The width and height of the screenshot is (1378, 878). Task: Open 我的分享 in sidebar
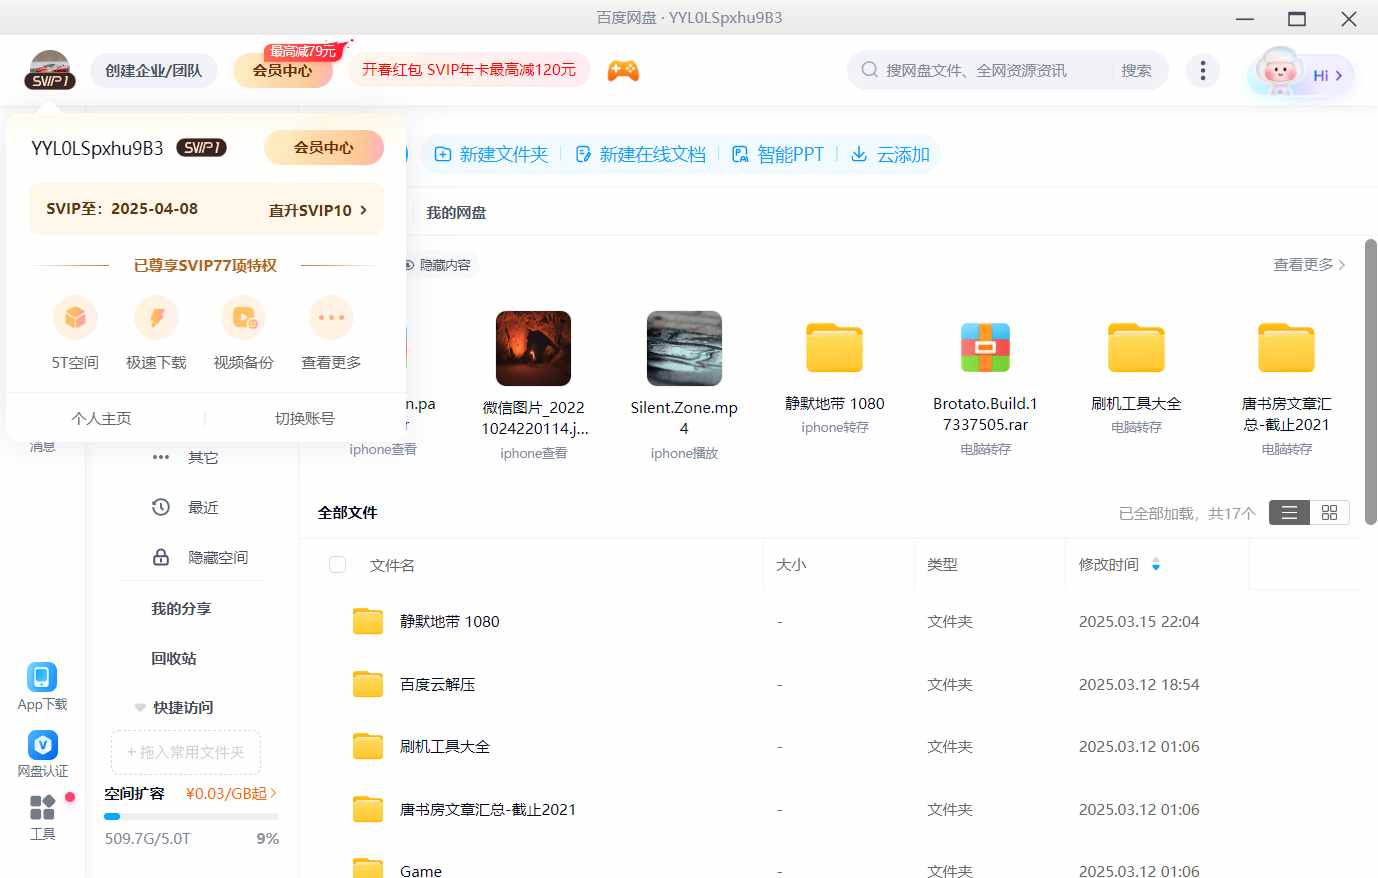coord(181,608)
